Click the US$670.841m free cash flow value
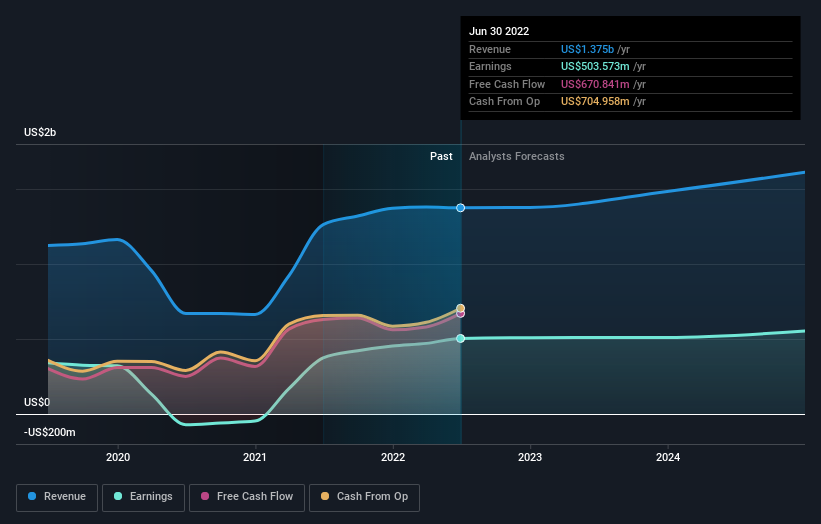 (595, 84)
